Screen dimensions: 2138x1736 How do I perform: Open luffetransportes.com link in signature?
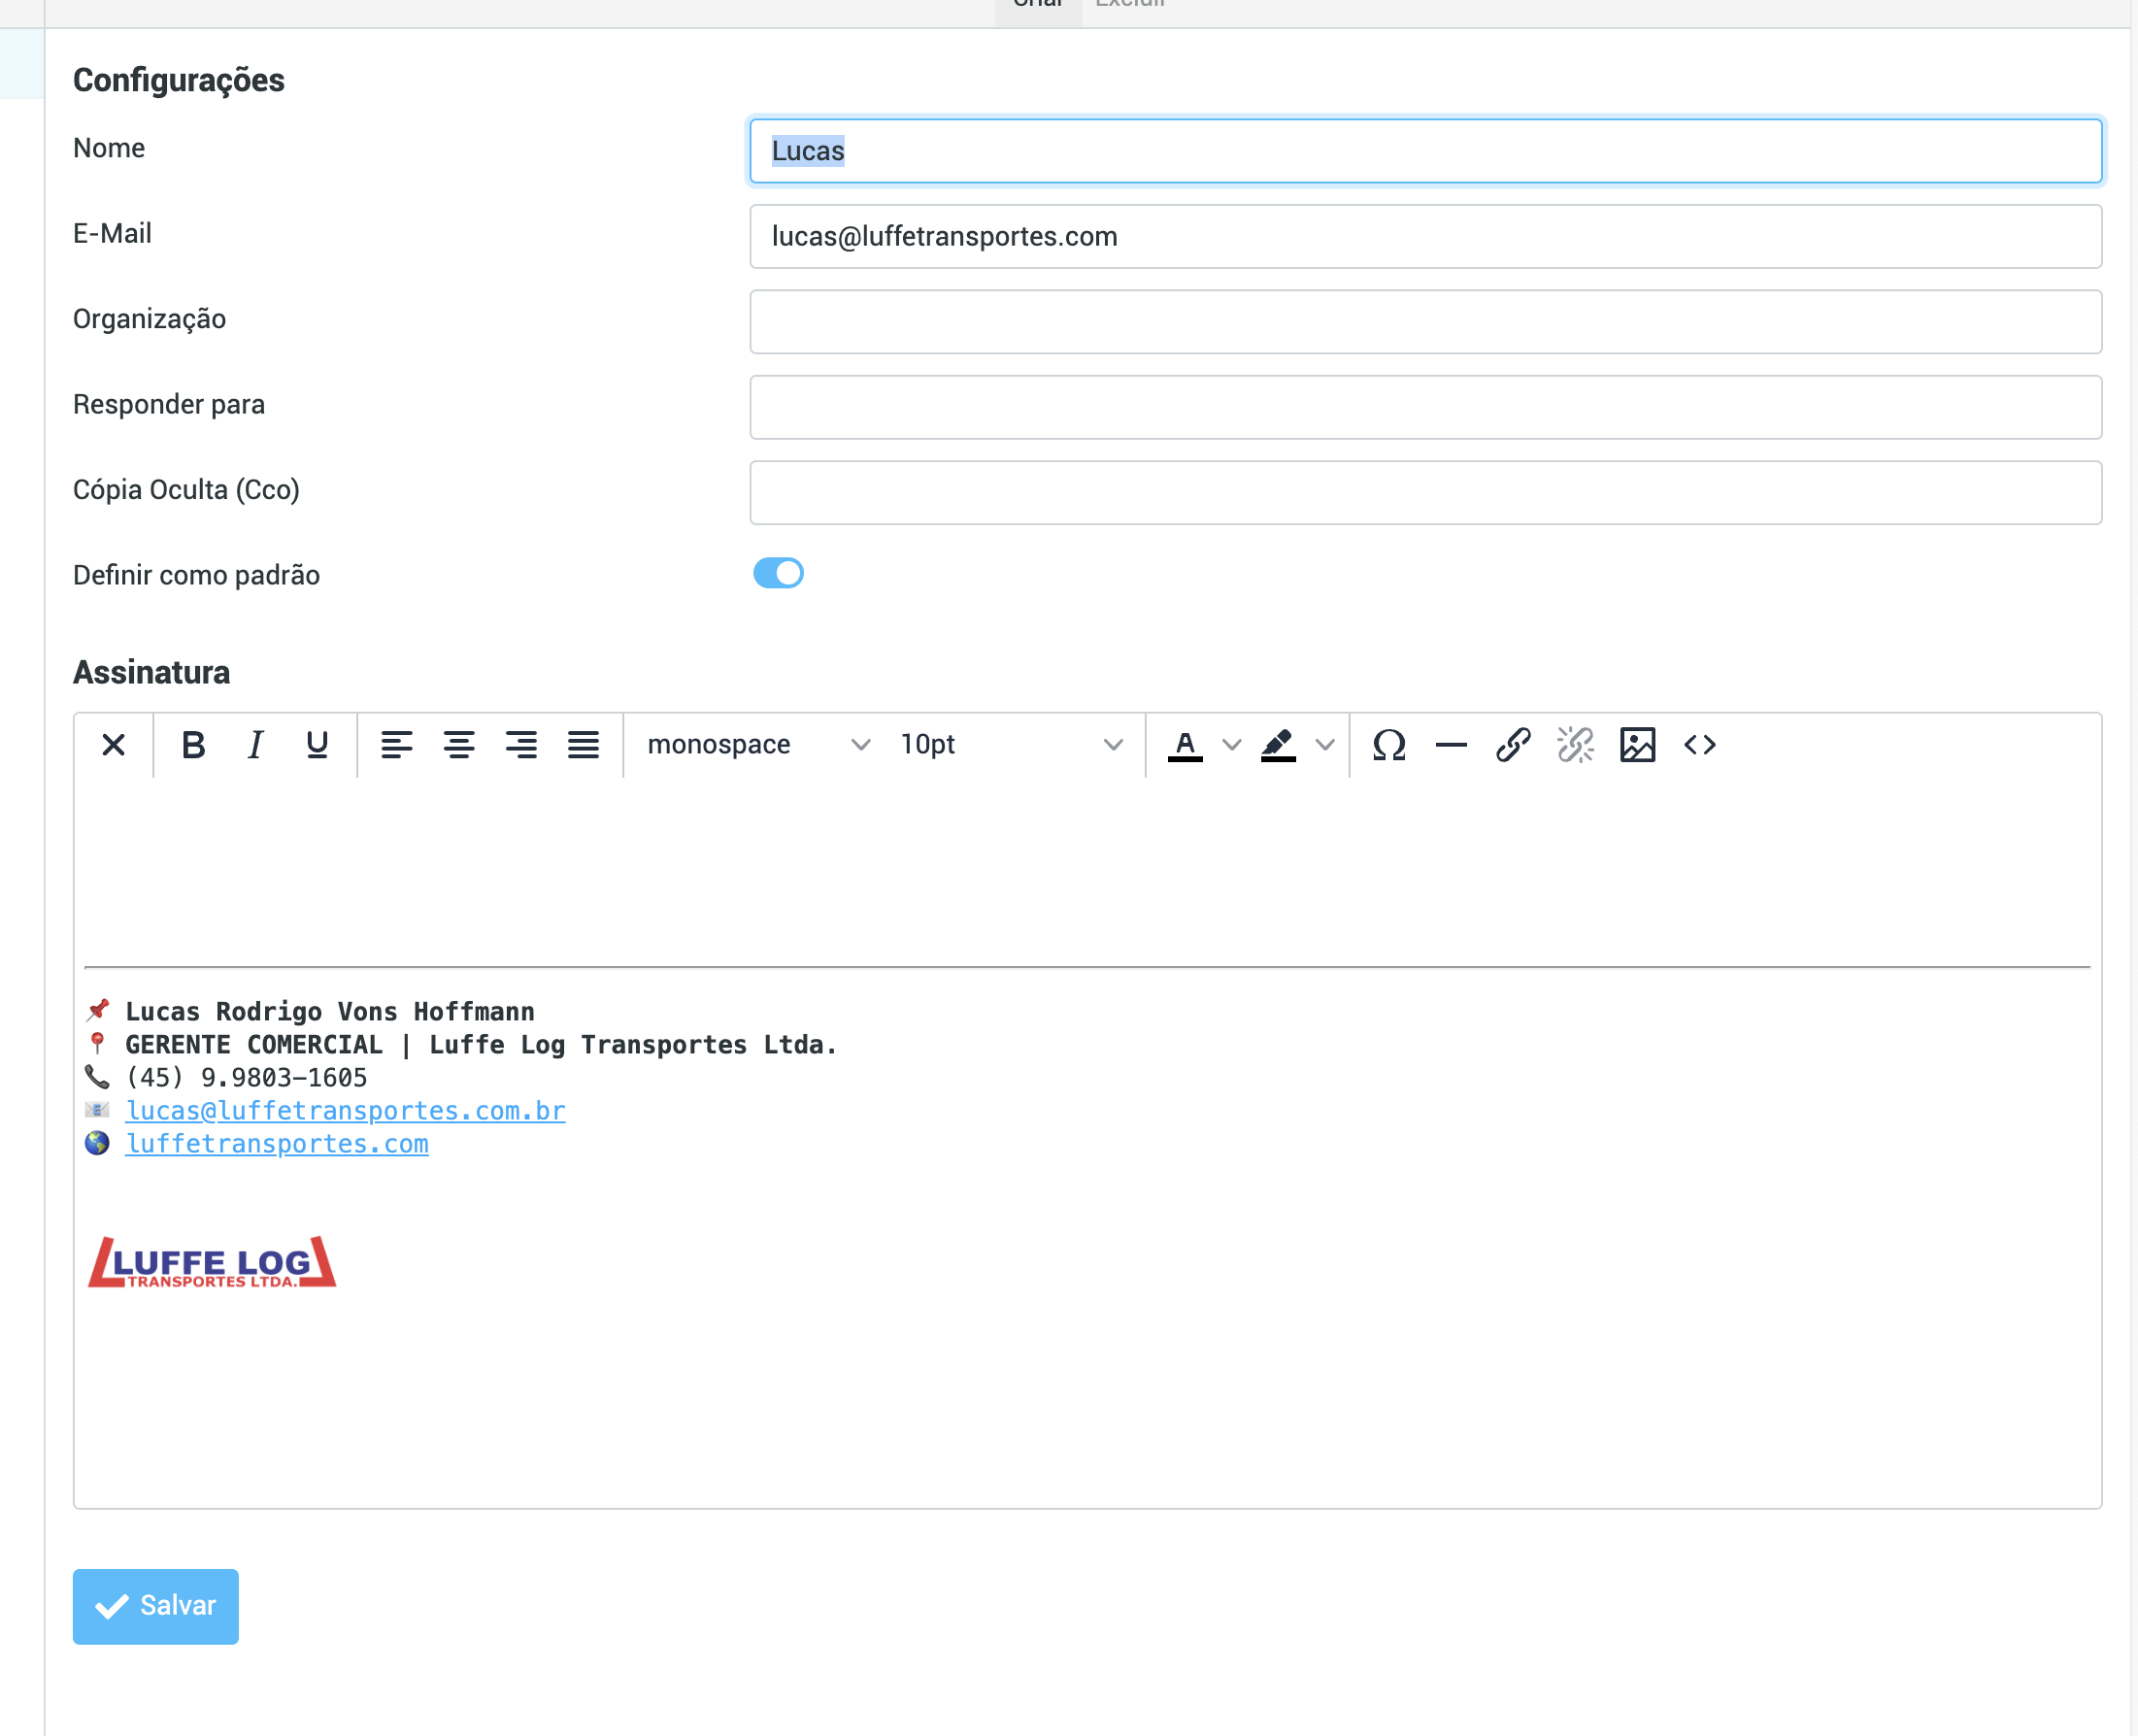click(x=277, y=1144)
